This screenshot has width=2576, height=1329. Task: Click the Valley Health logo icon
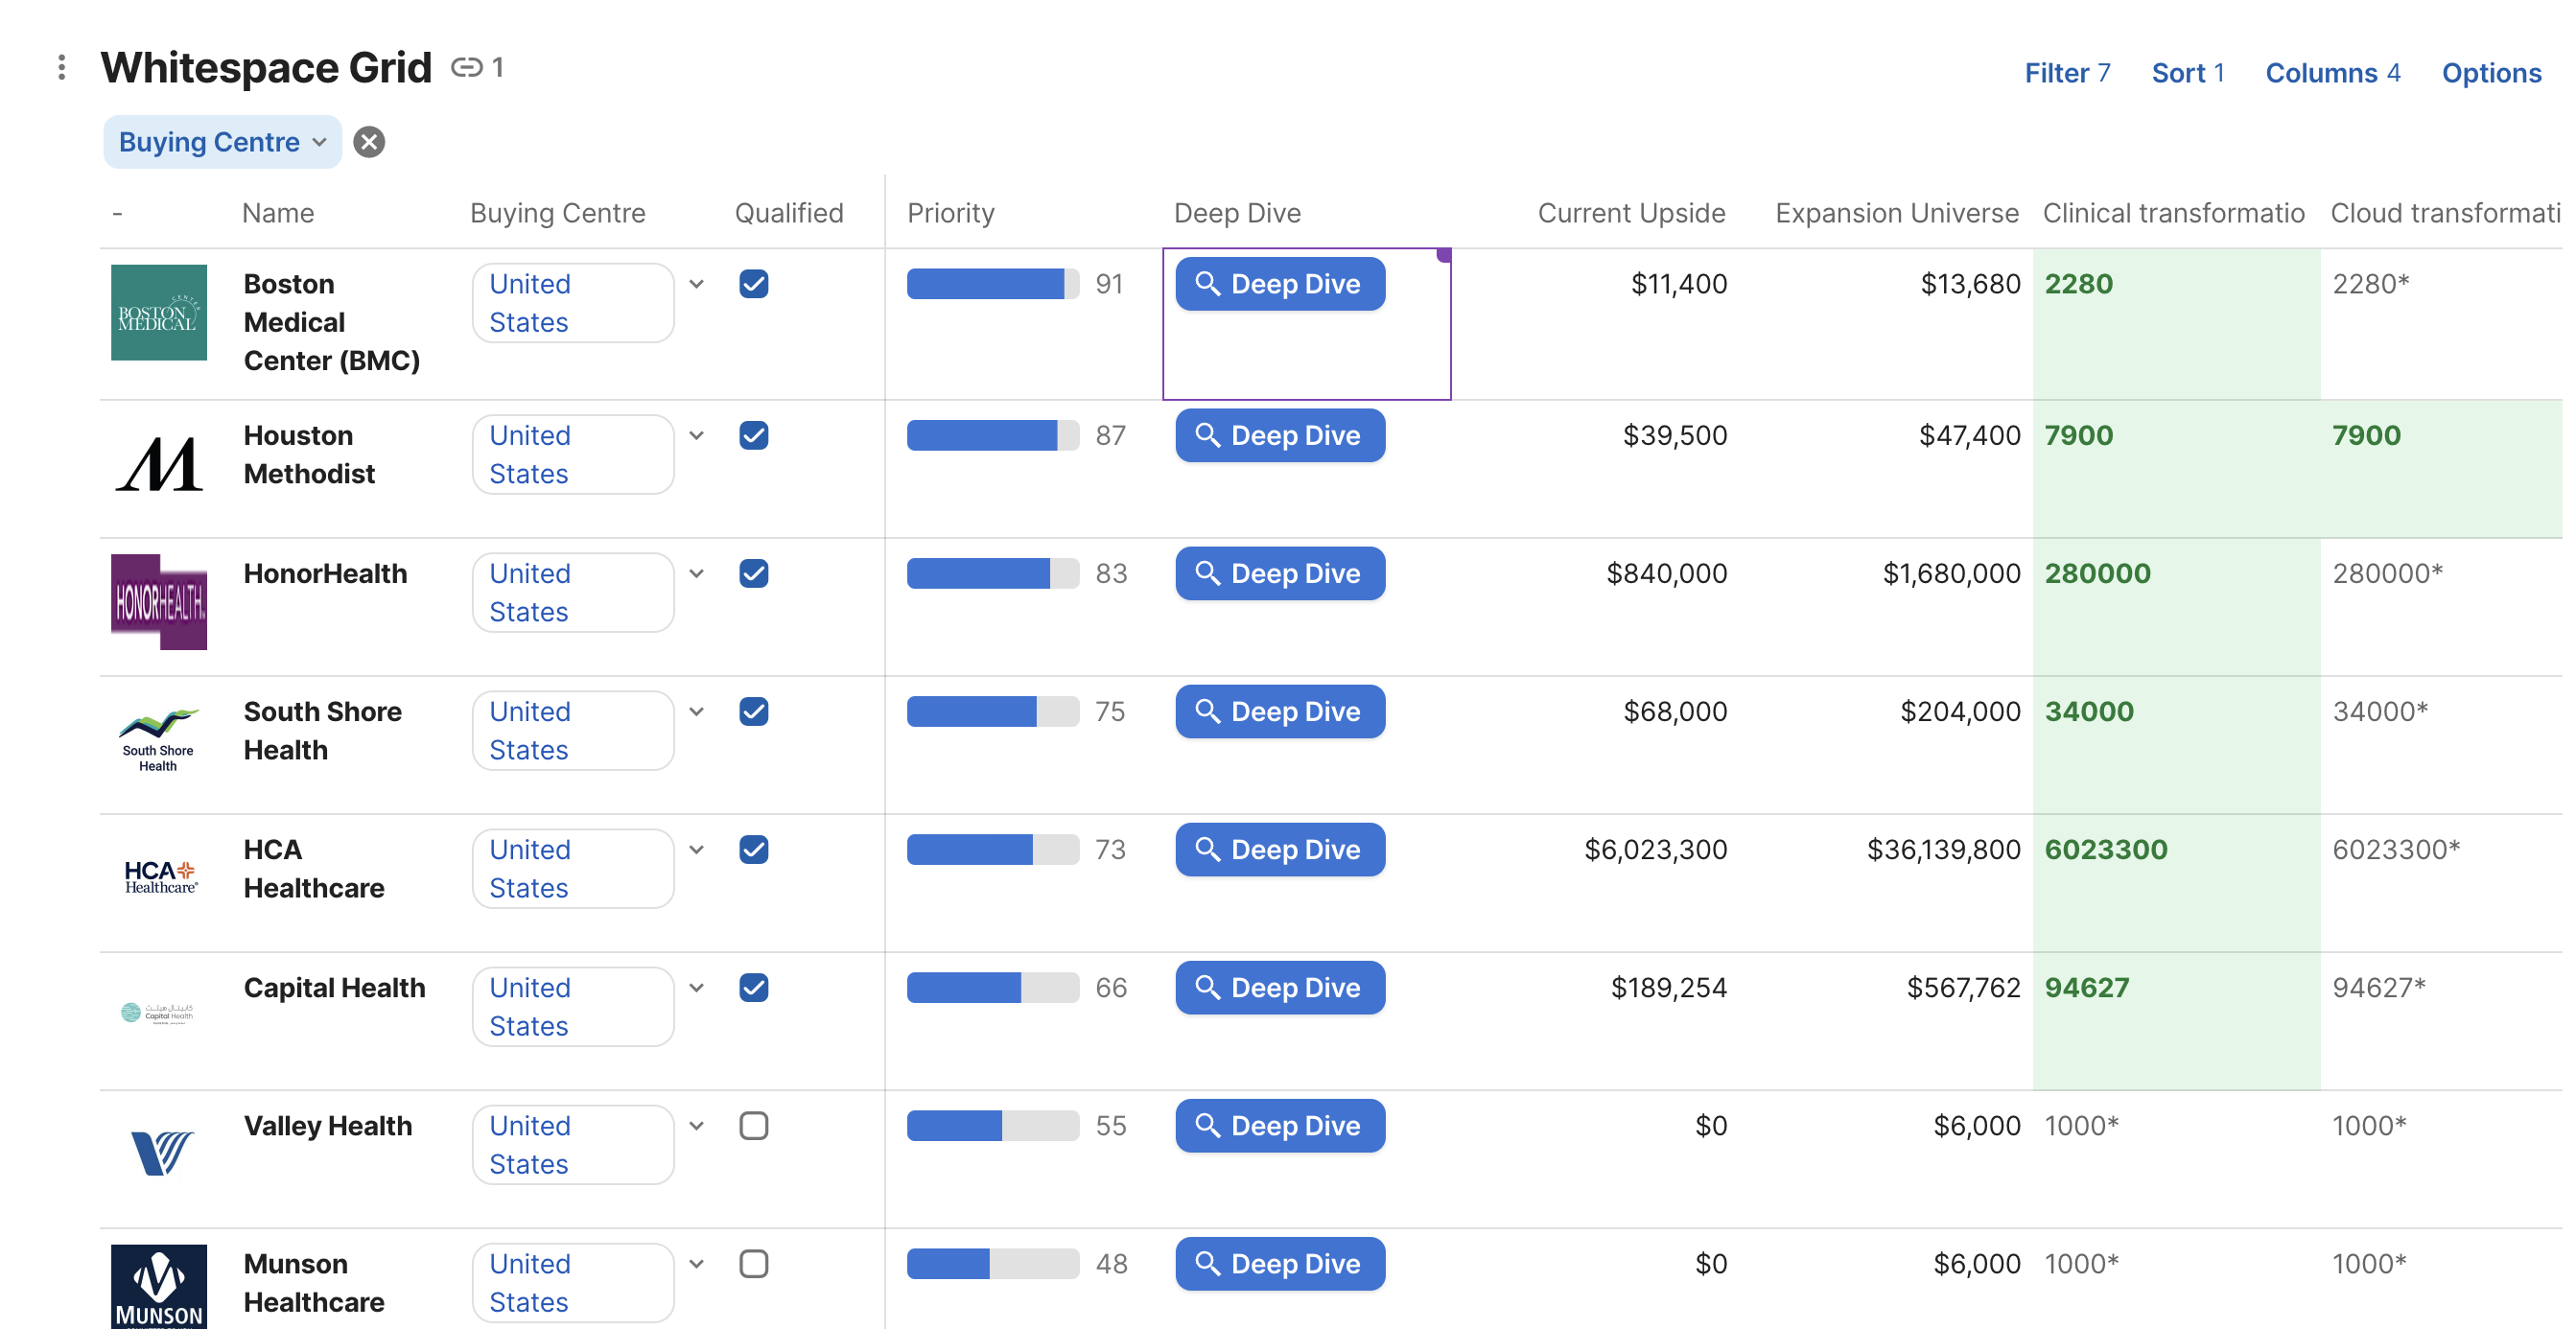point(160,1152)
